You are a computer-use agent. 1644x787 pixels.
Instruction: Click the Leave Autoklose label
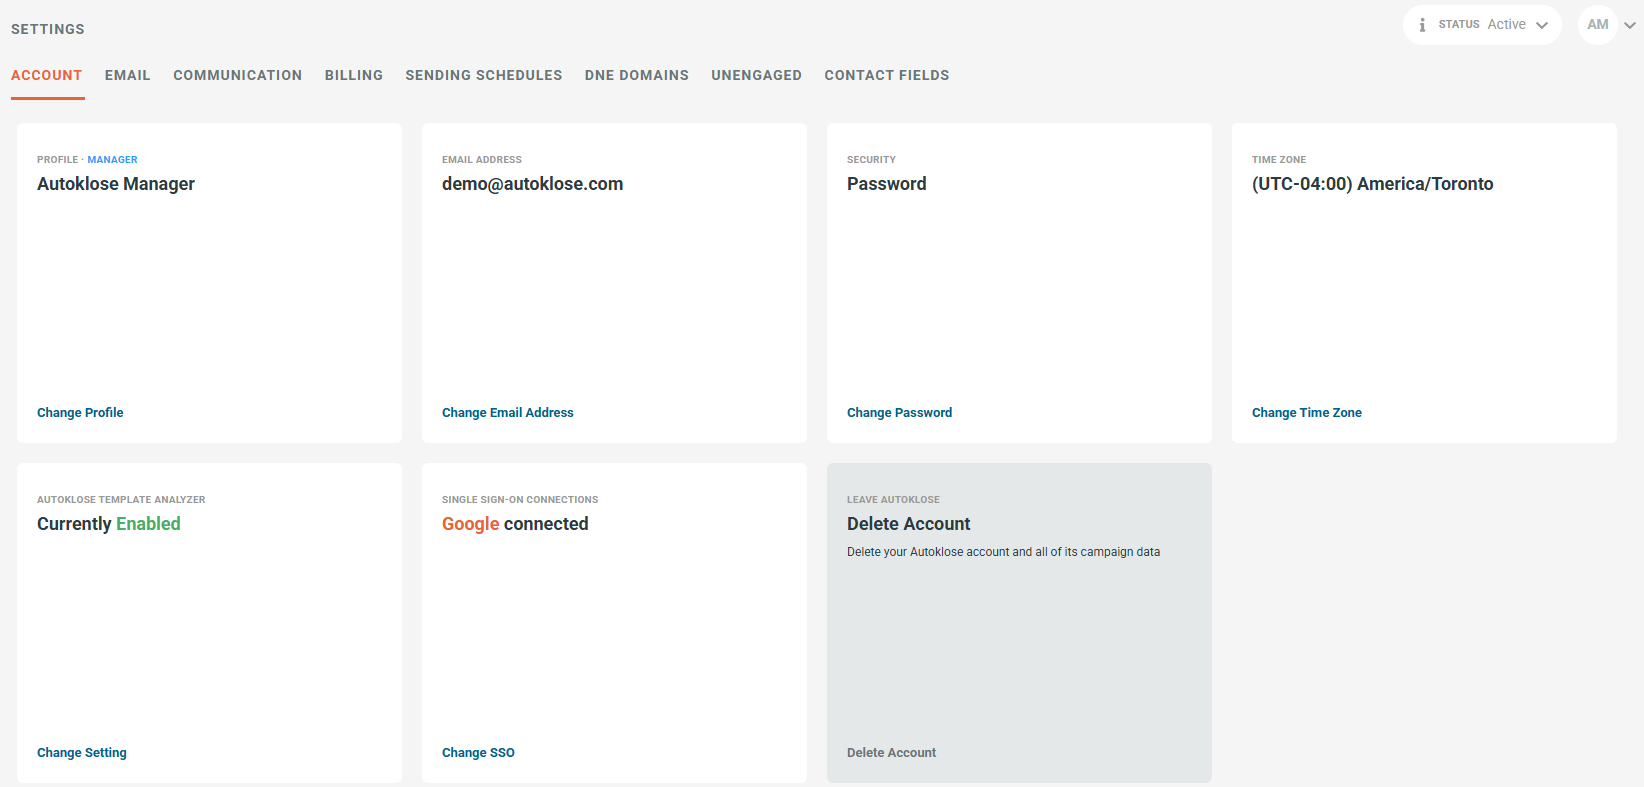(893, 500)
